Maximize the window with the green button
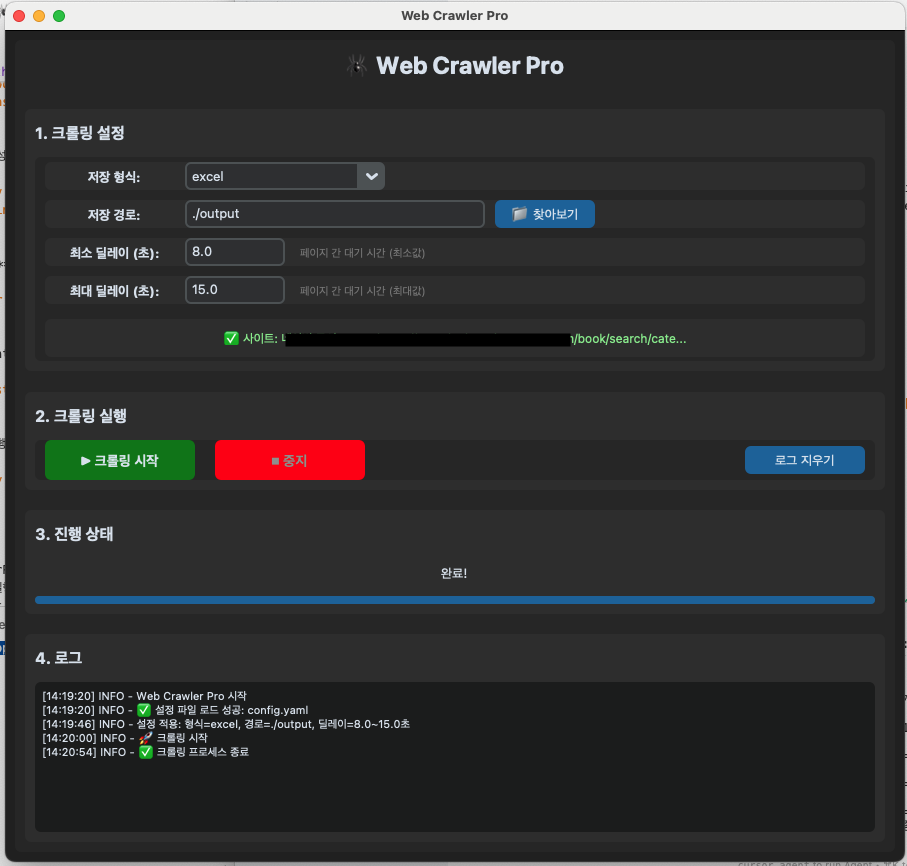 tap(59, 16)
